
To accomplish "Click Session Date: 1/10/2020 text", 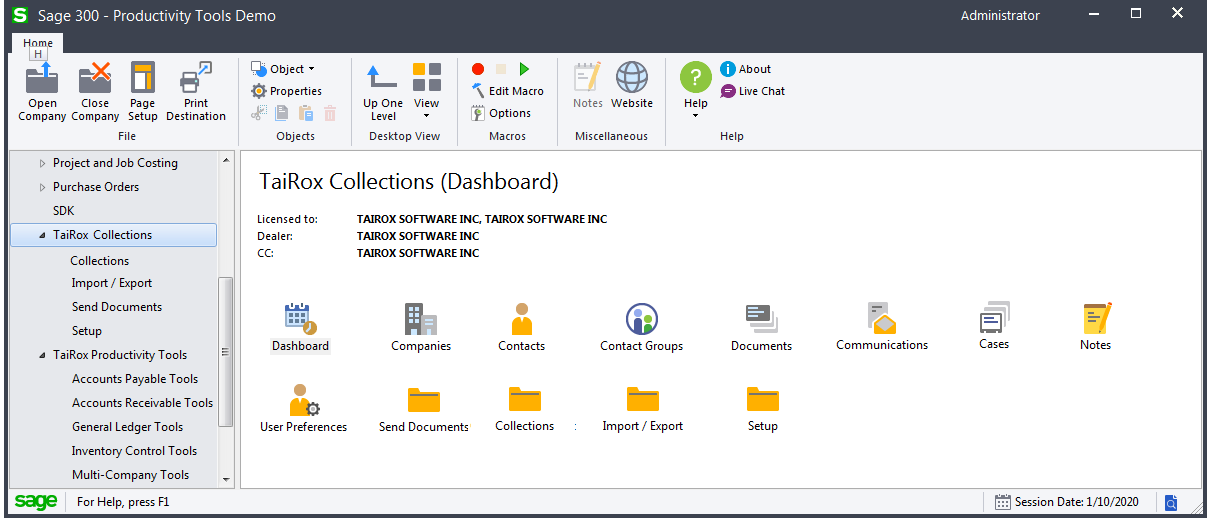I will coord(1075,502).
